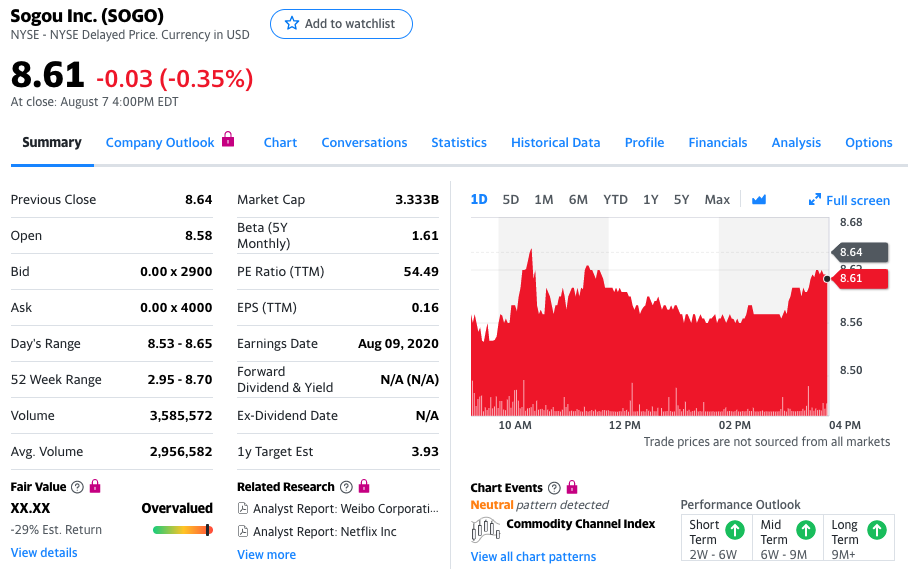
Task: Click the Commodity Channel Index candlestick icon
Action: click(485, 529)
